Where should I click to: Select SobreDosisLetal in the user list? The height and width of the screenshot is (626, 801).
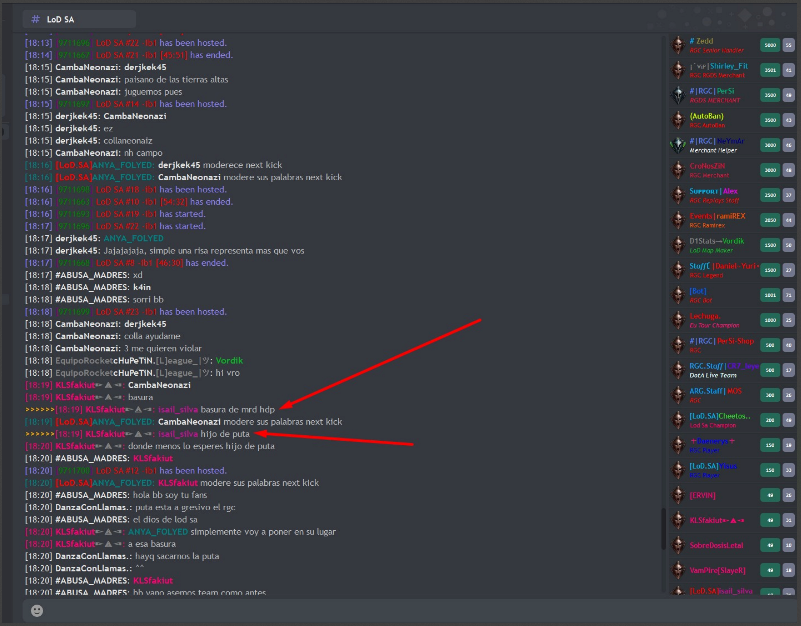pyautogui.click(x=716, y=545)
